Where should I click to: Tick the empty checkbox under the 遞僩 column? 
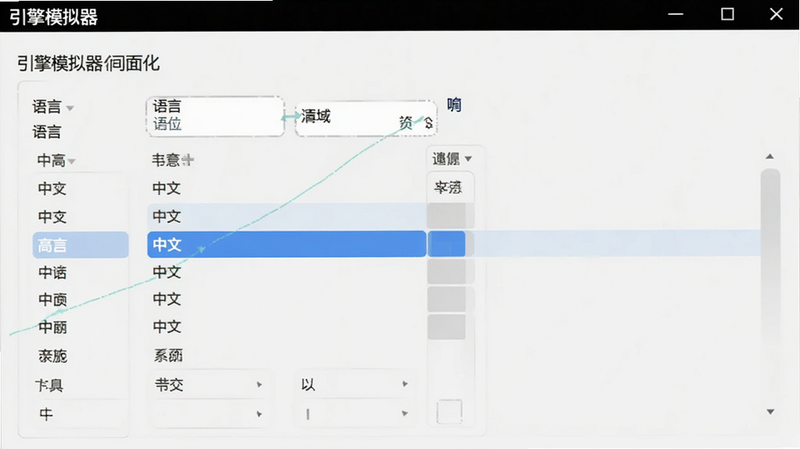click(449, 412)
